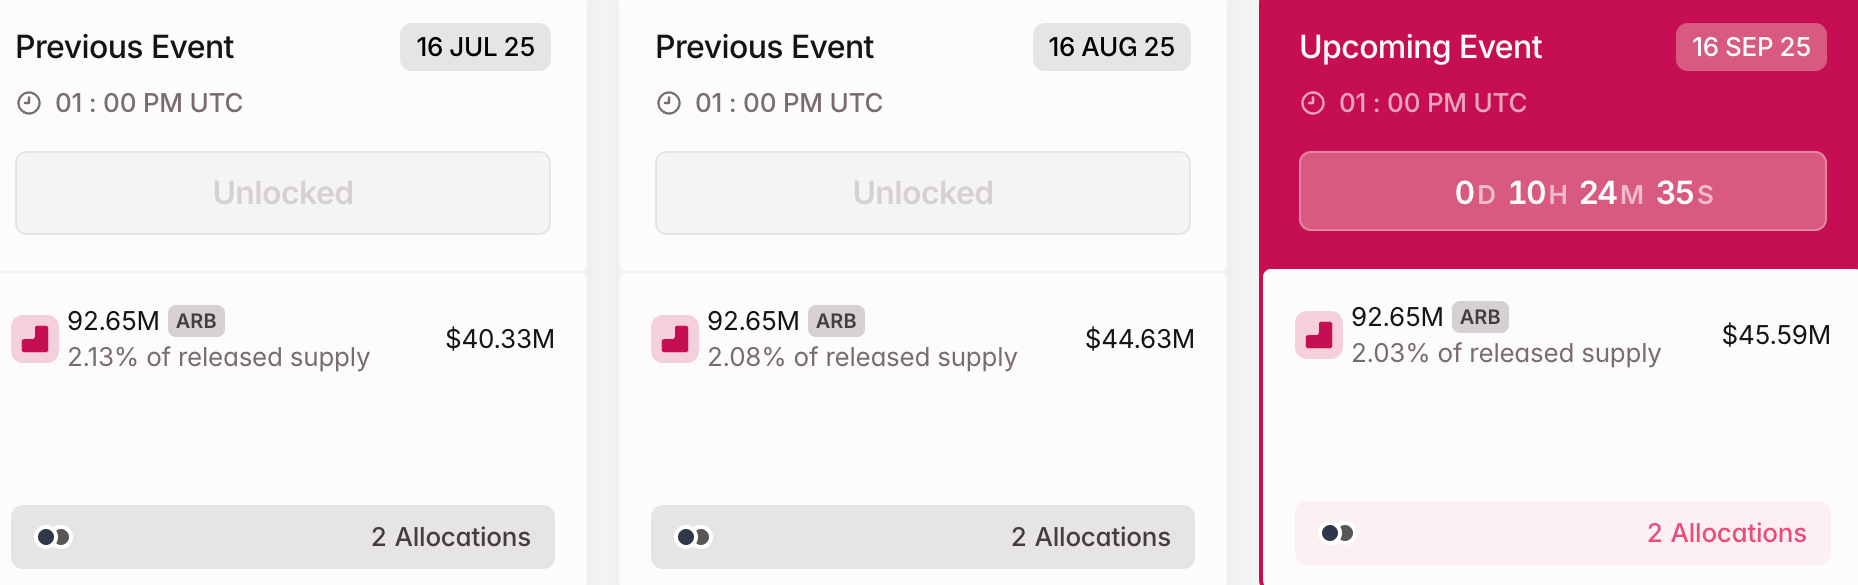Expand 2 Allocations for 16 SEP event

(x=1726, y=533)
